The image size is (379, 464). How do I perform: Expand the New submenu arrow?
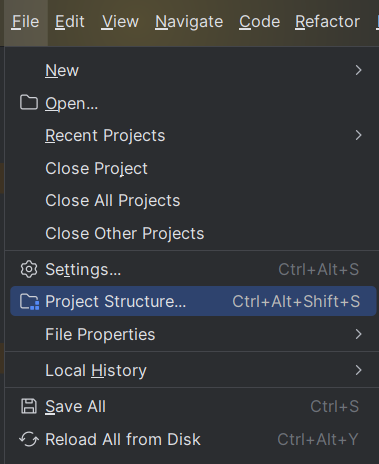pos(358,70)
